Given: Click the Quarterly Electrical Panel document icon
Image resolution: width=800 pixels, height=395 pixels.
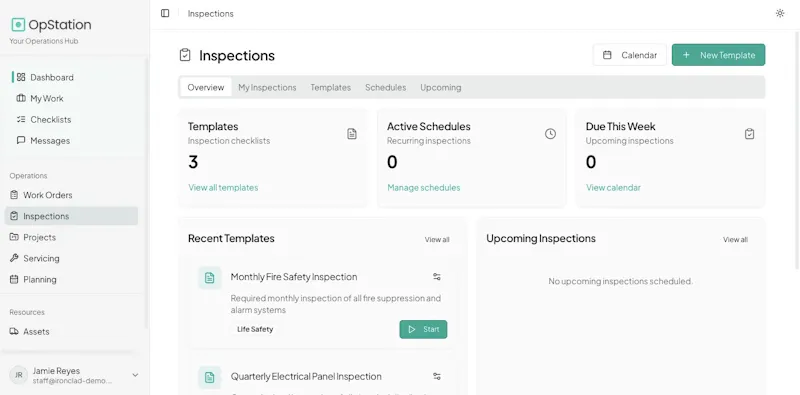Looking at the screenshot, I should tap(209, 378).
